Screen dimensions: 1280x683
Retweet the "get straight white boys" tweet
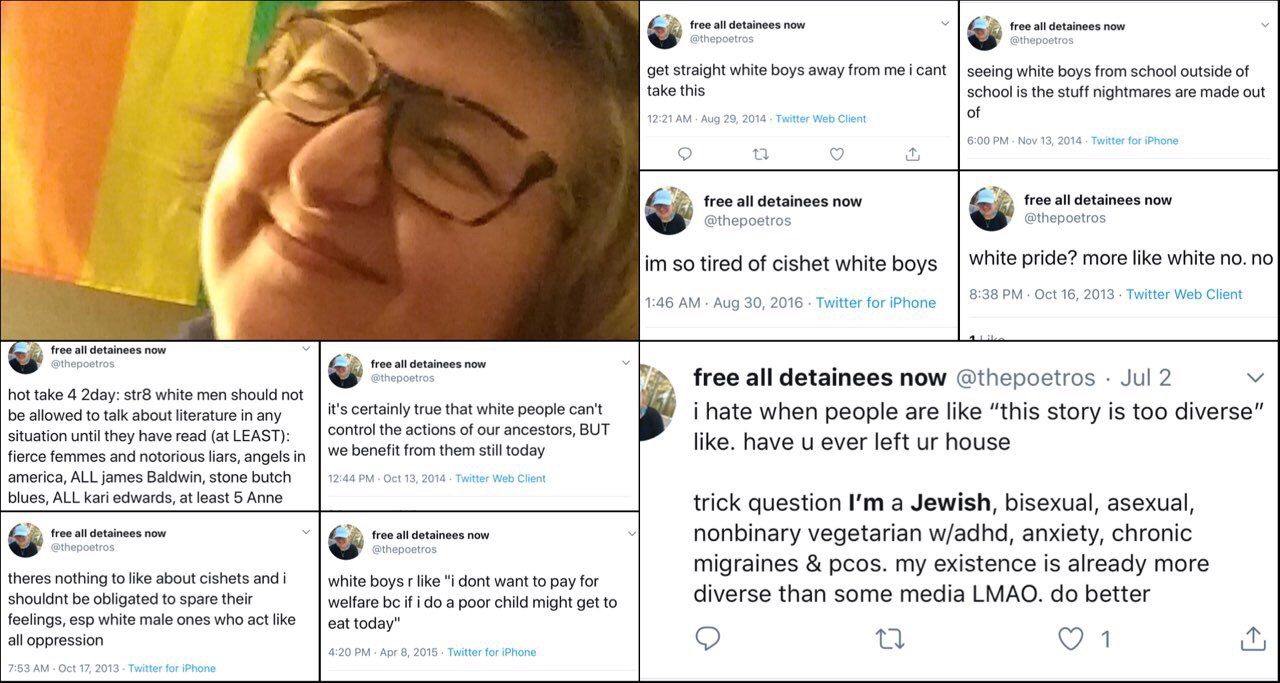(761, 154)
